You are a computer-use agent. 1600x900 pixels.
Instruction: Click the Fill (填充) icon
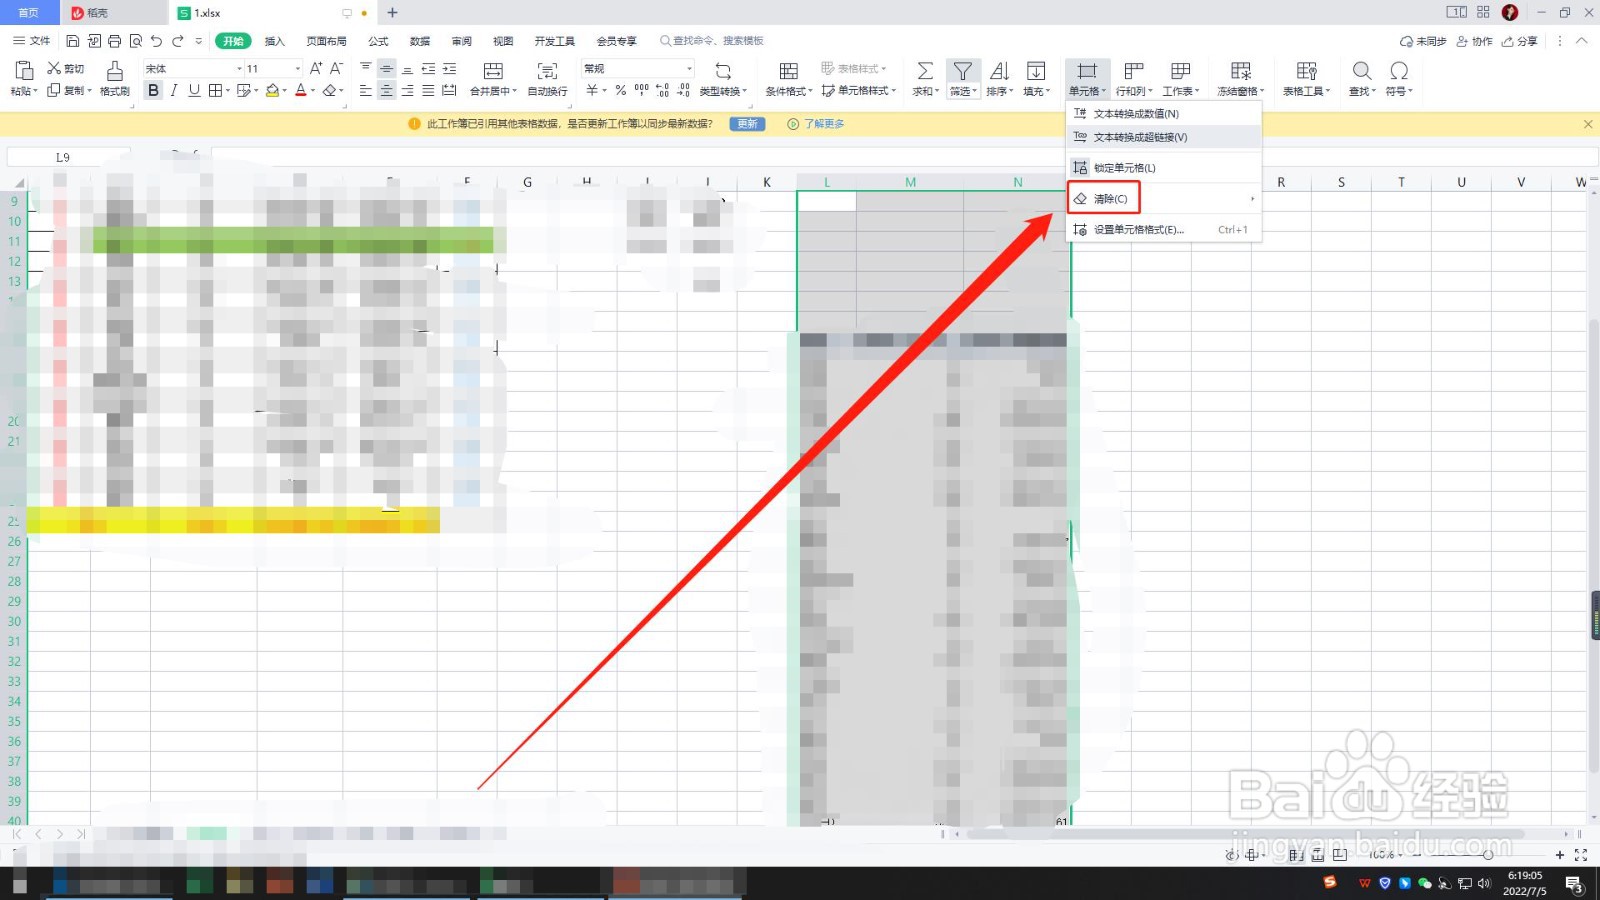(x=1036, y=71)
